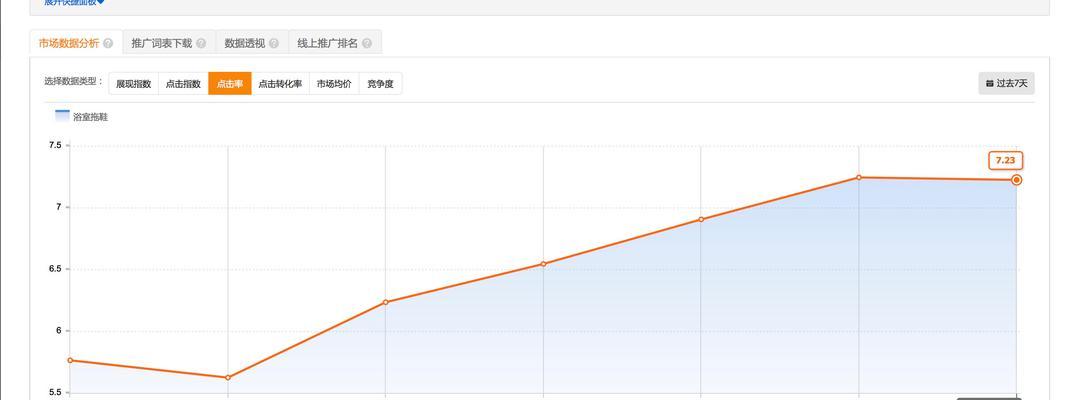This screenshot has width=1078, height=400.
Task: Open help icon beside 线上推广排名 tab
Action: click(366, 43)
